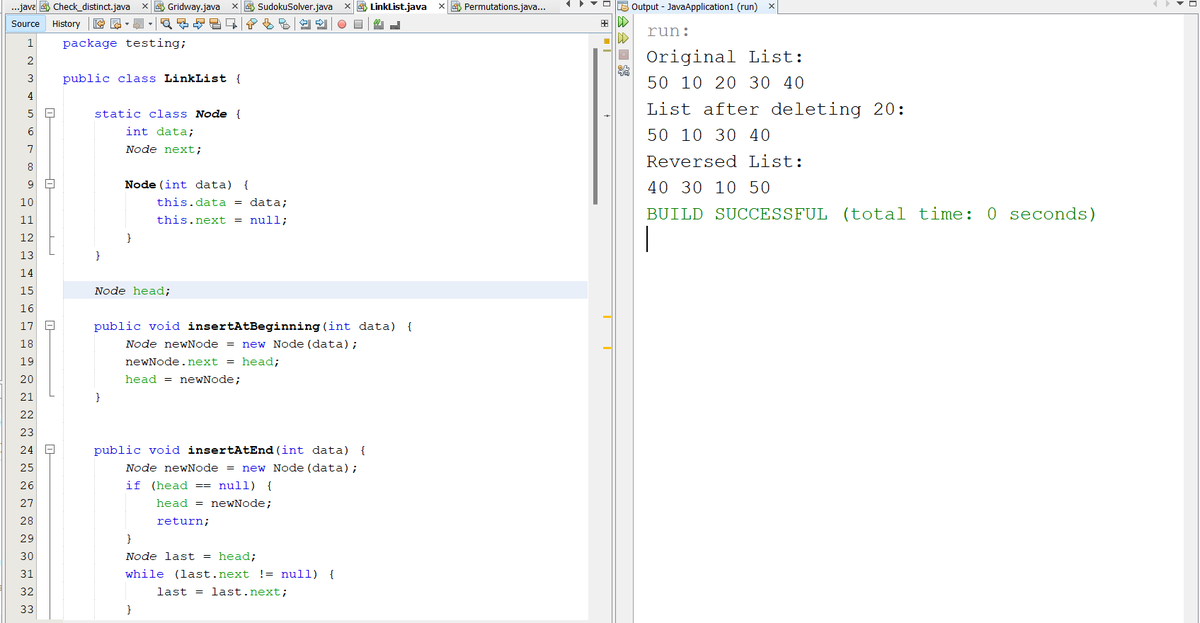The height and width of the screenshot is (623, 1200).
Task: Open Output settings wrench icon
Action: [x=623, y=70]
